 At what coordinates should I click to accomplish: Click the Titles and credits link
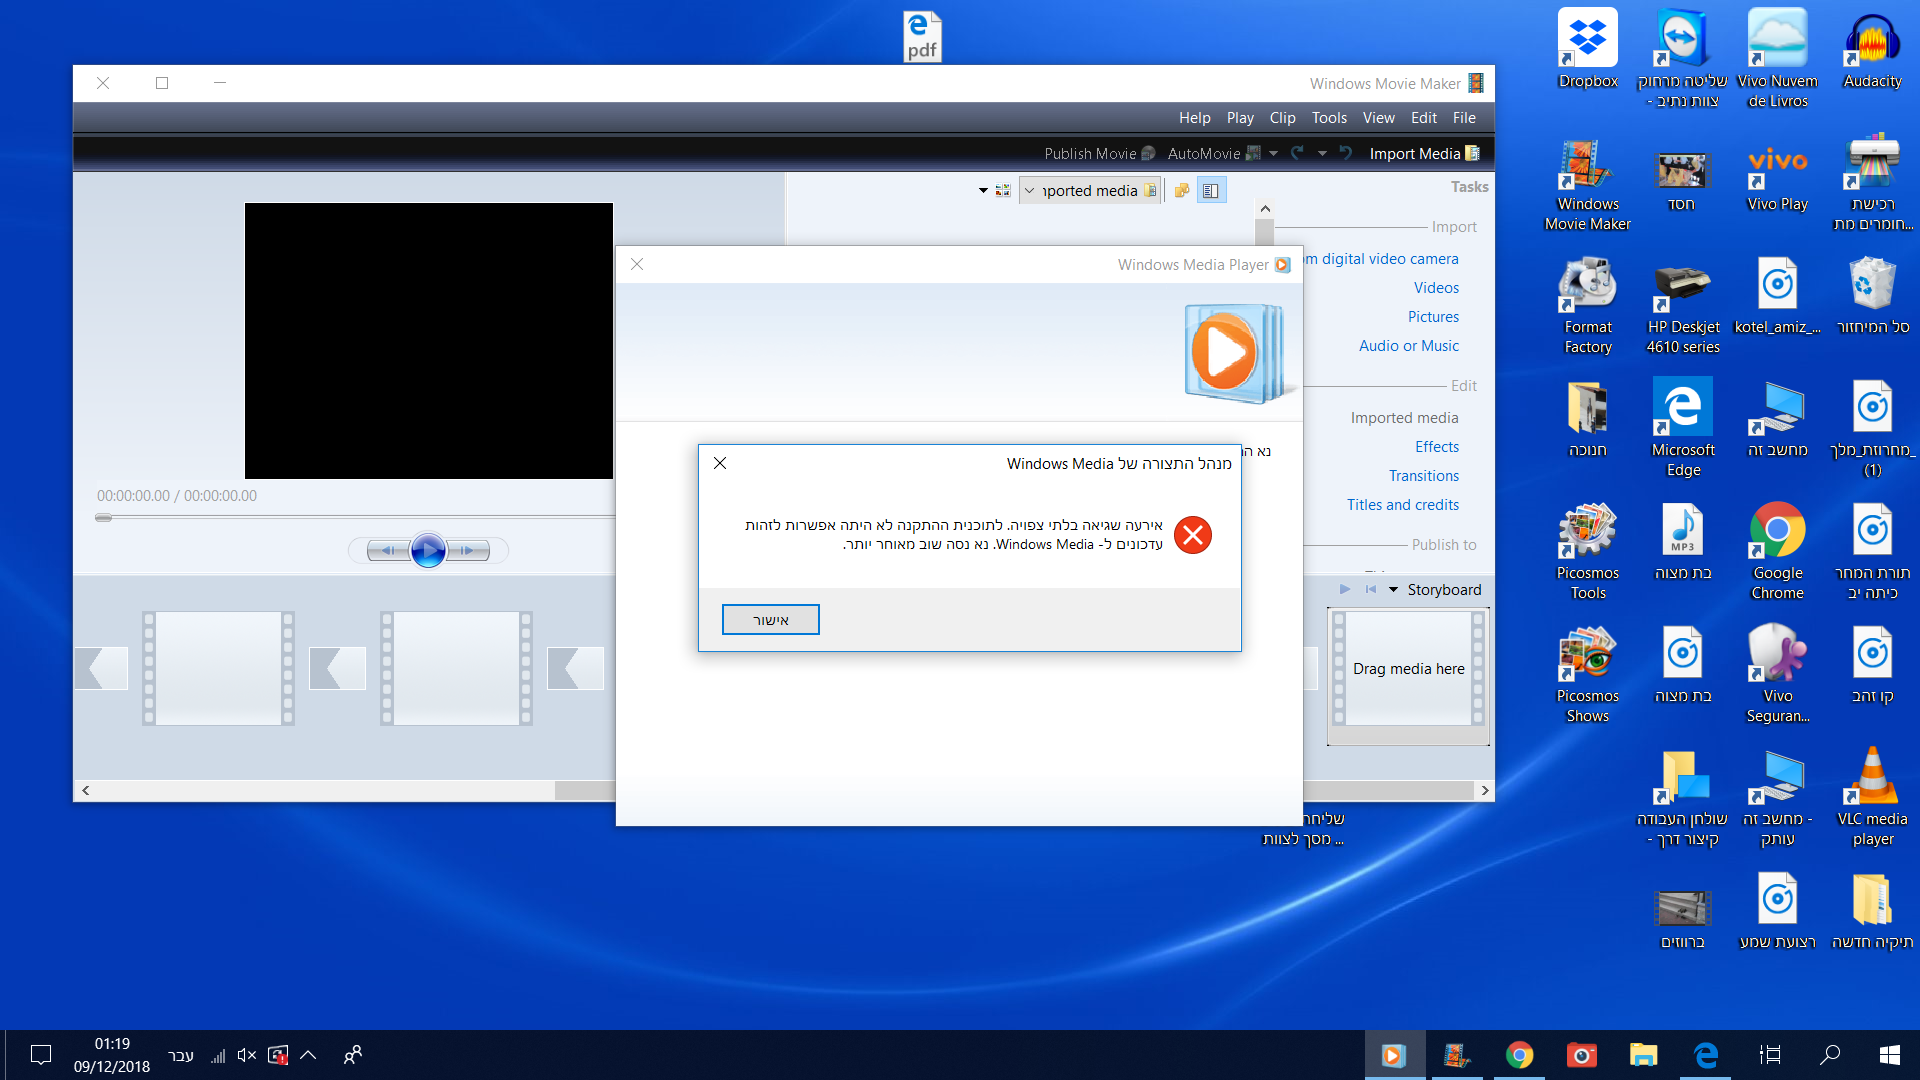(x=1403, y=505)
